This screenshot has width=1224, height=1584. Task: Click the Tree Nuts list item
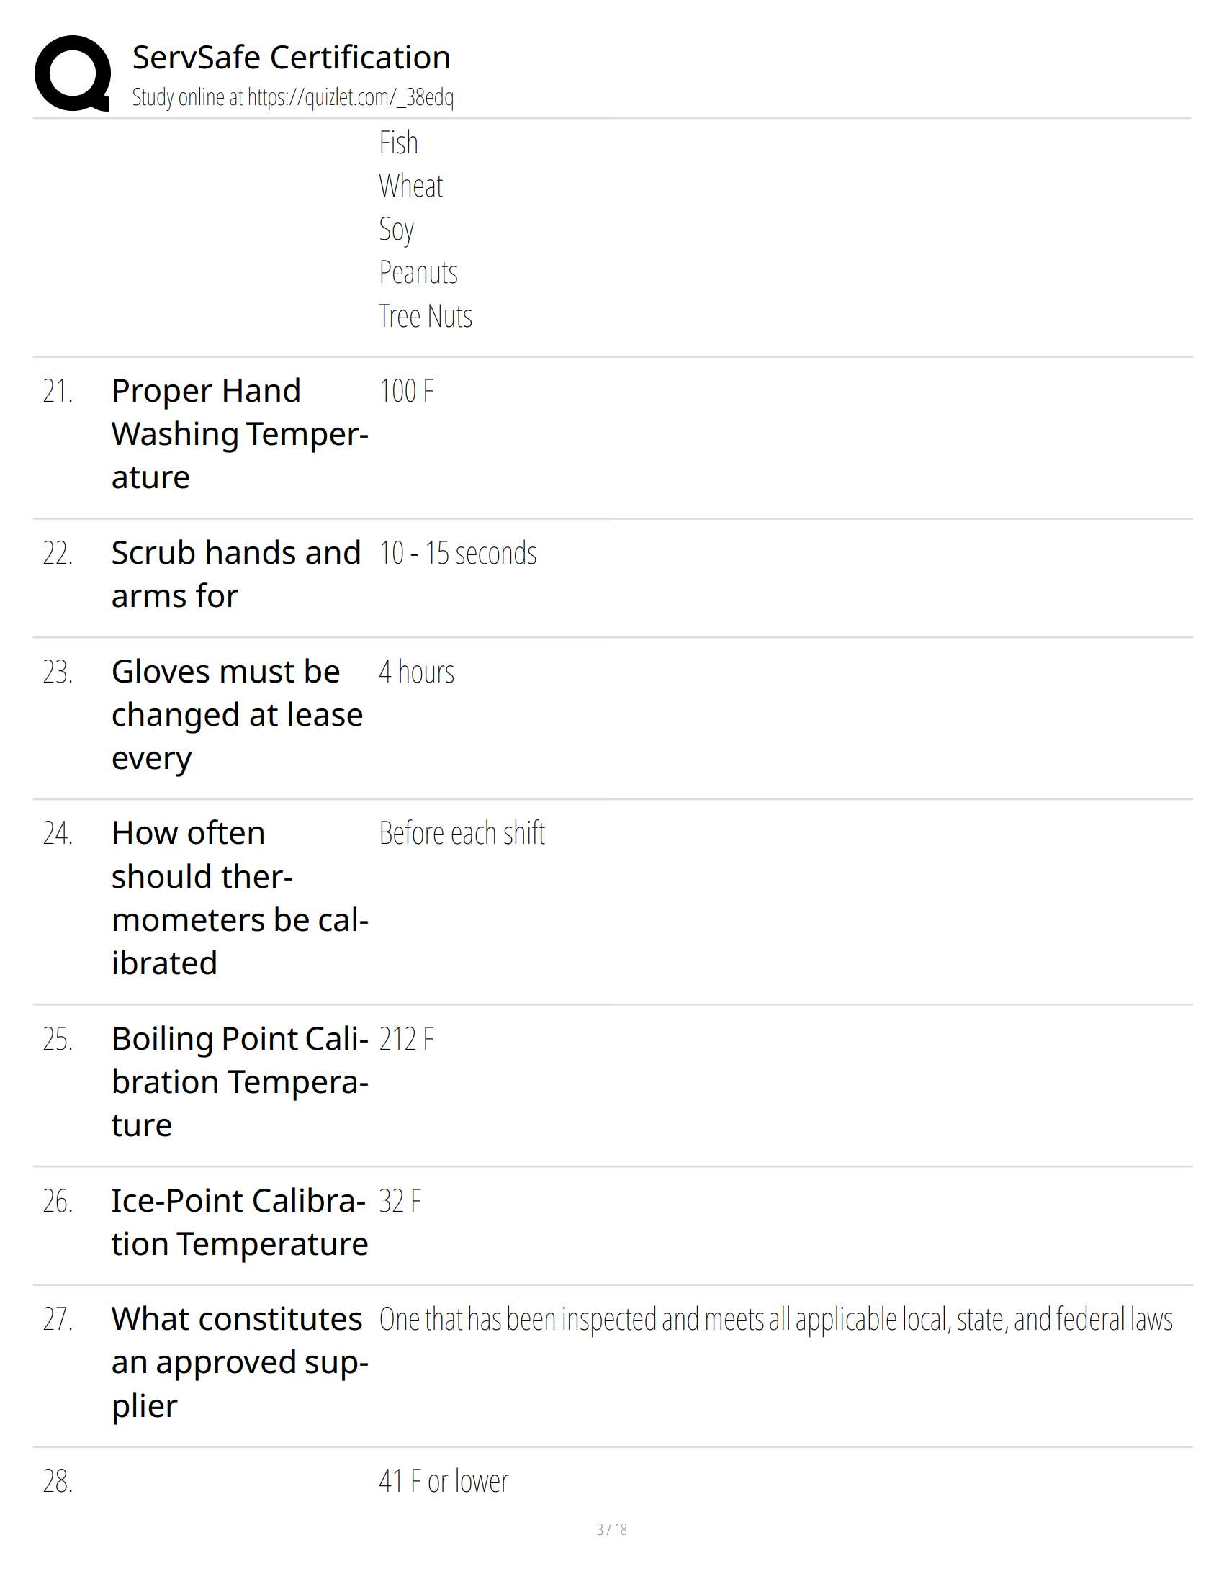click(x=425, y=316)
